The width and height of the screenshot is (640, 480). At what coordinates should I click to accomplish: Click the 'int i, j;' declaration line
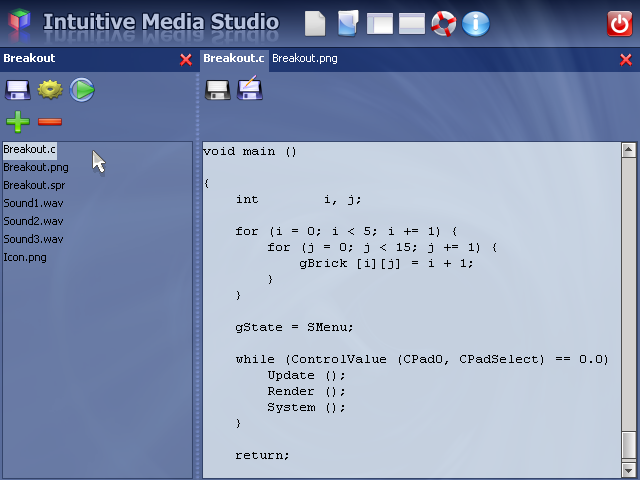pyautogui.click(x=298, y=200)
